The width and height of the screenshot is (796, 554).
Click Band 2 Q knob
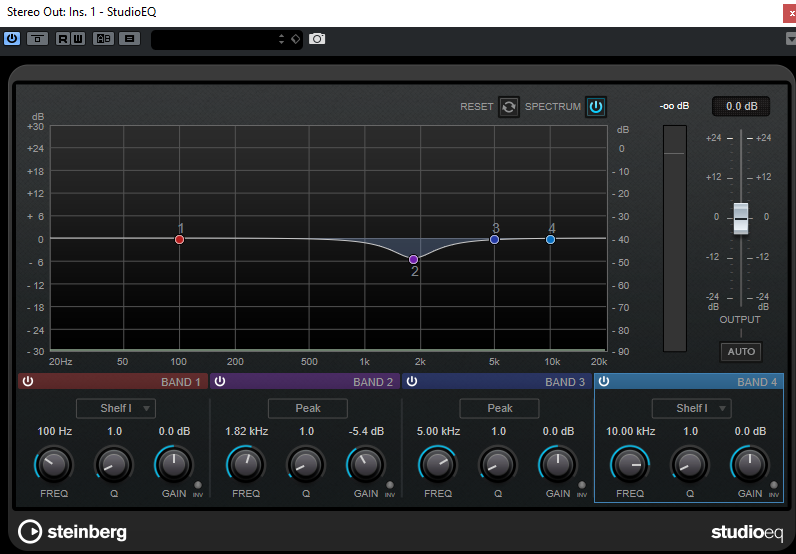[306, 464]
